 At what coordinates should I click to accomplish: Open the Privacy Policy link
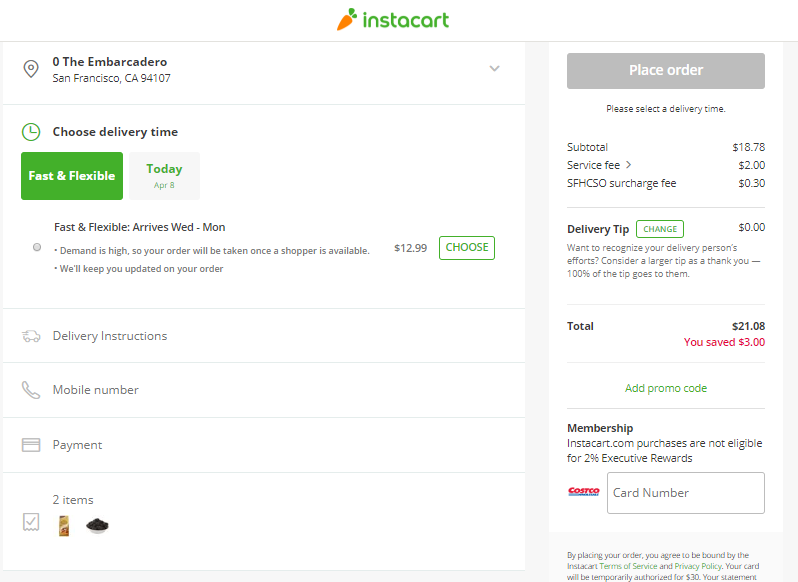(698, 566)
